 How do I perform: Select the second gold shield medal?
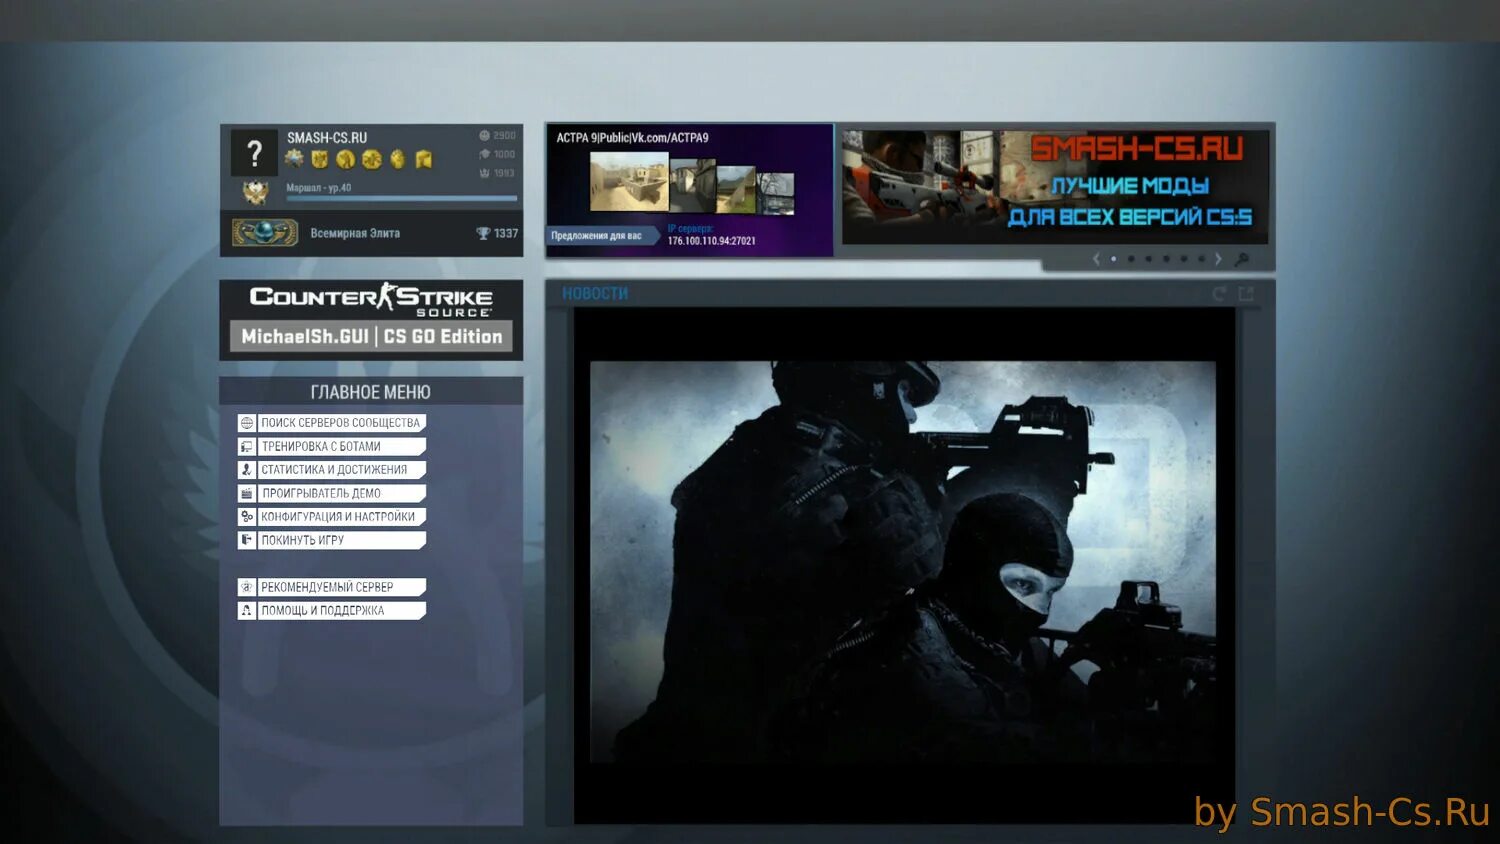(x=320, y=159)
